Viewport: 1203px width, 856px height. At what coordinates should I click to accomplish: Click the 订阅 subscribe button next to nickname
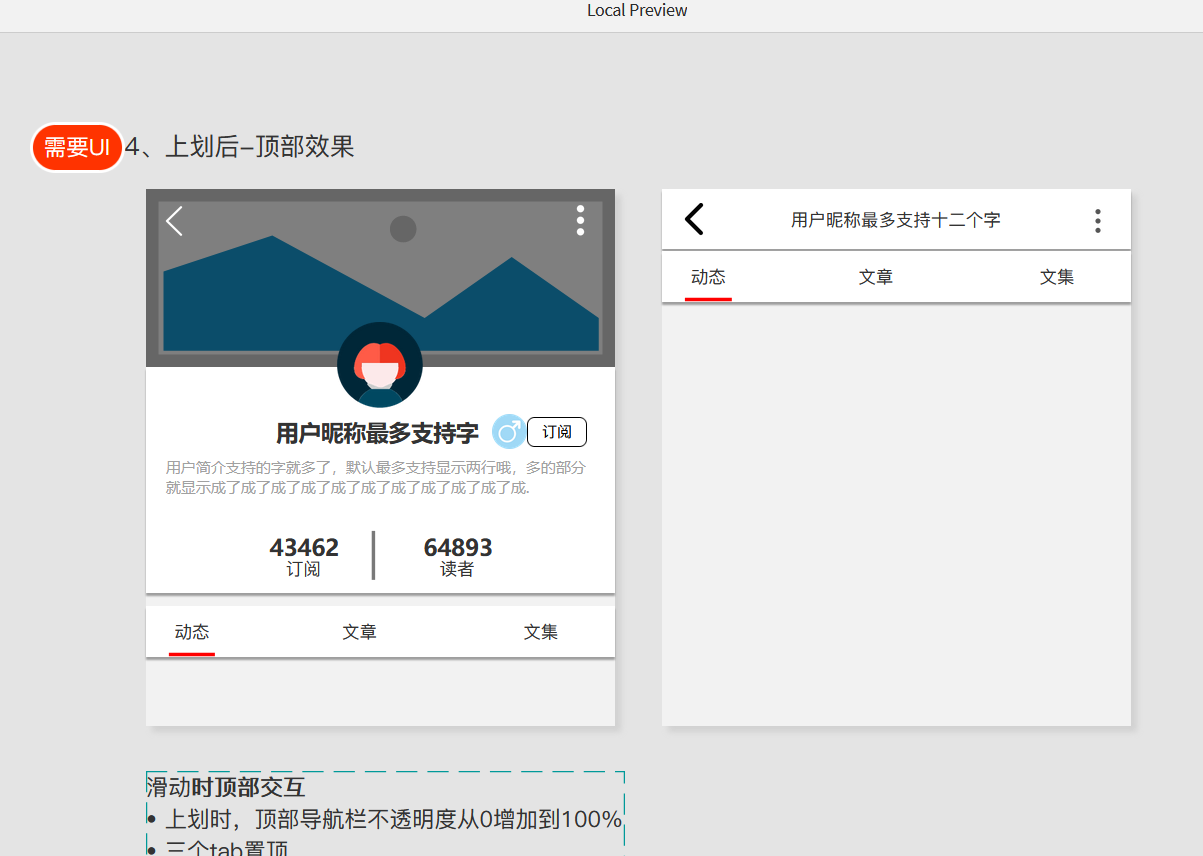click(557, 432)
